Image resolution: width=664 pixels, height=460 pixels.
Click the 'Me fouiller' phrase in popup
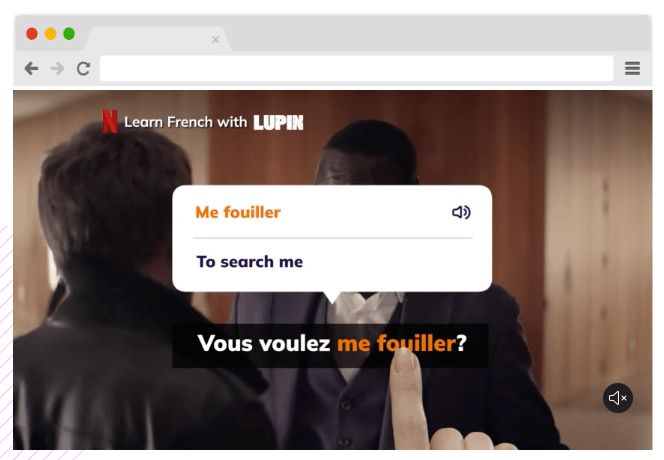click(x=238, y=212)
